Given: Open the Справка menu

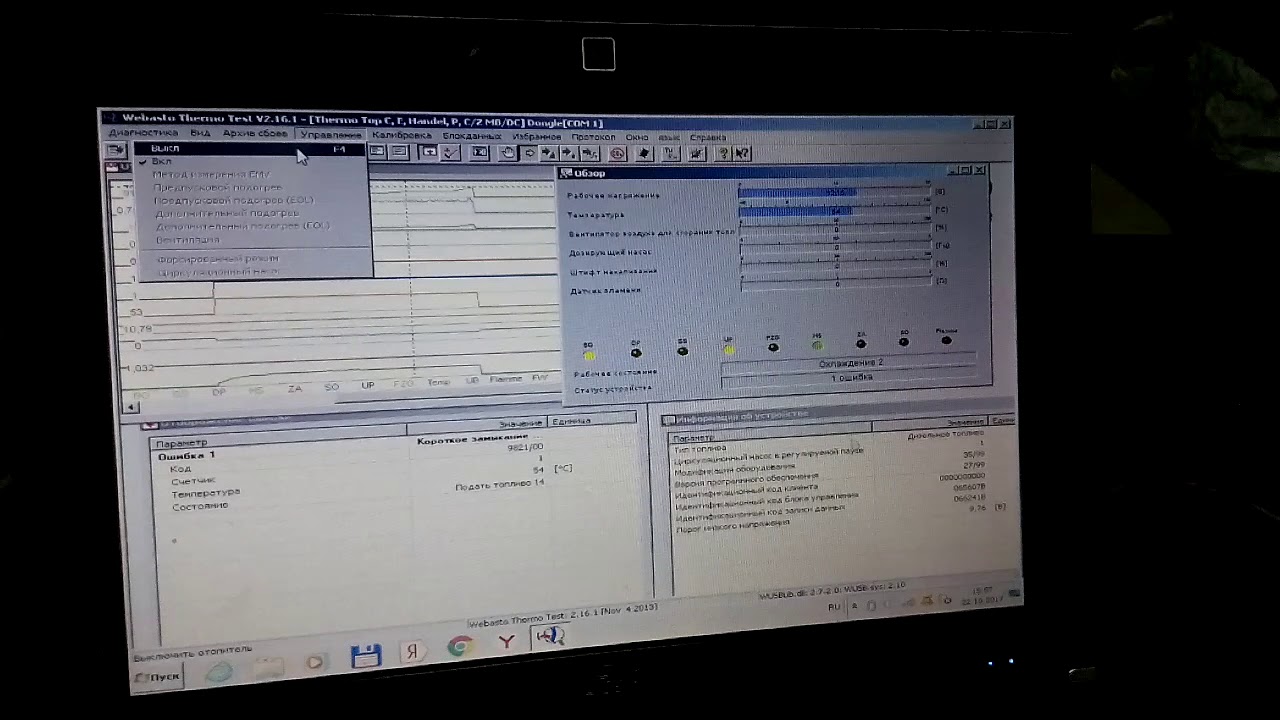Looking at the screenshot, I should 708,138.
